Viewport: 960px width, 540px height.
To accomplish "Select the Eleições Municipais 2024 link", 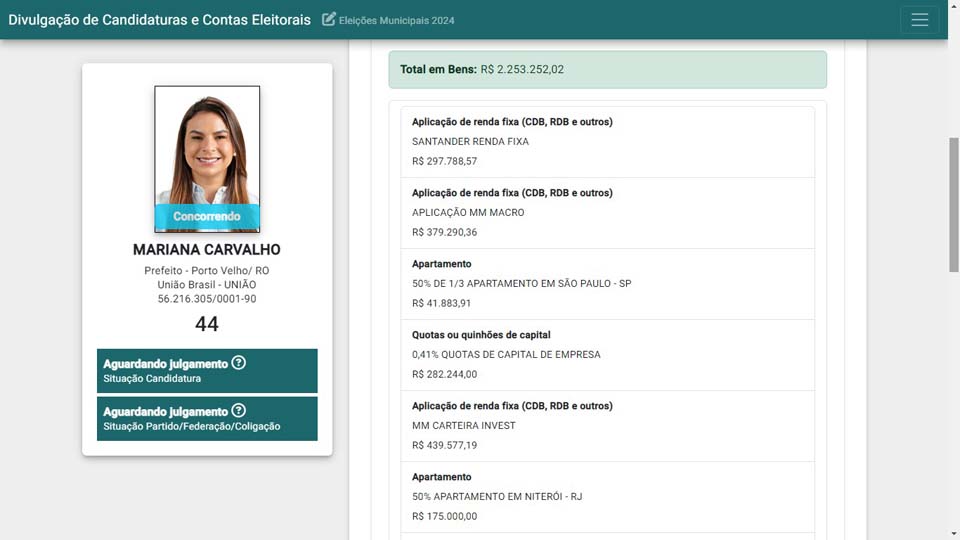I will click(396, 21).
